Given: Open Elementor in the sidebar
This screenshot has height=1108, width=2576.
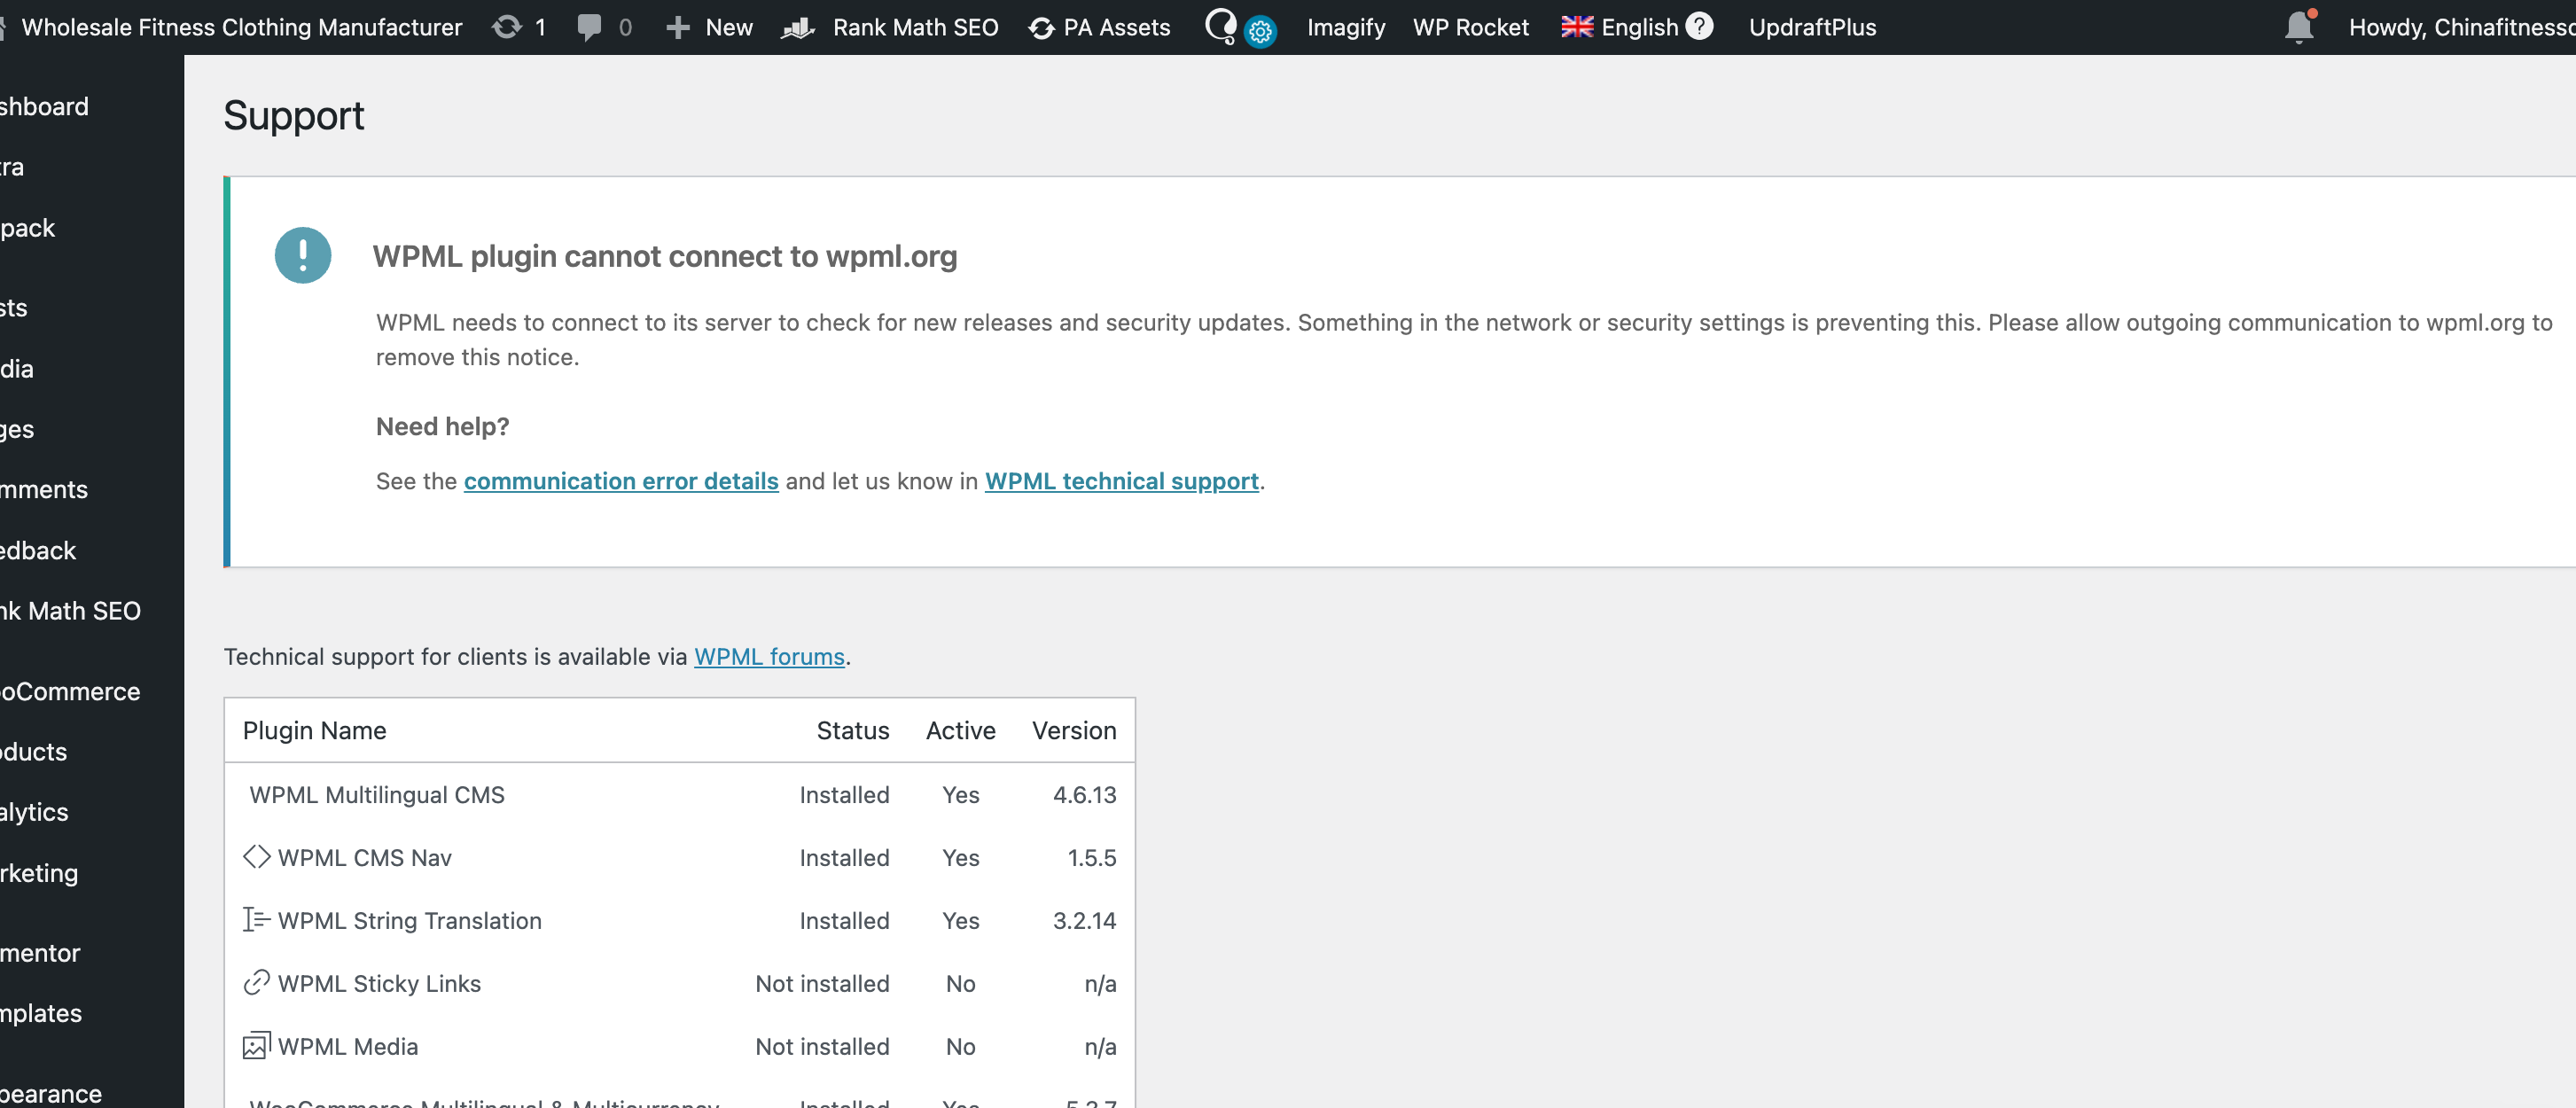Looking at the screenshot, I should [x=40, y=953].
